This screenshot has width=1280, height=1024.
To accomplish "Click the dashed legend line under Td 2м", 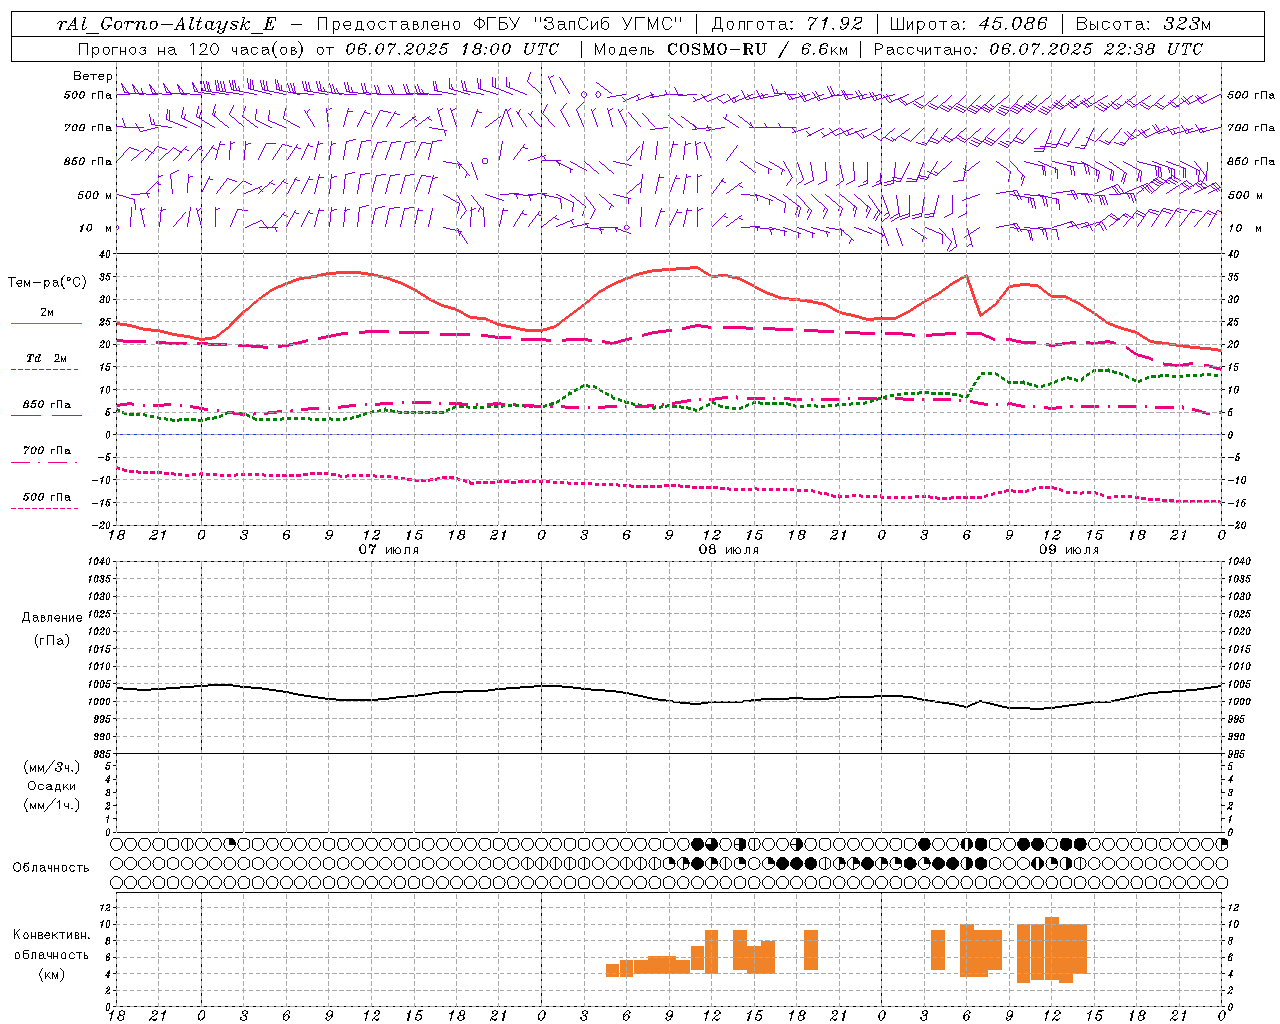I will [x=46, y=369].
